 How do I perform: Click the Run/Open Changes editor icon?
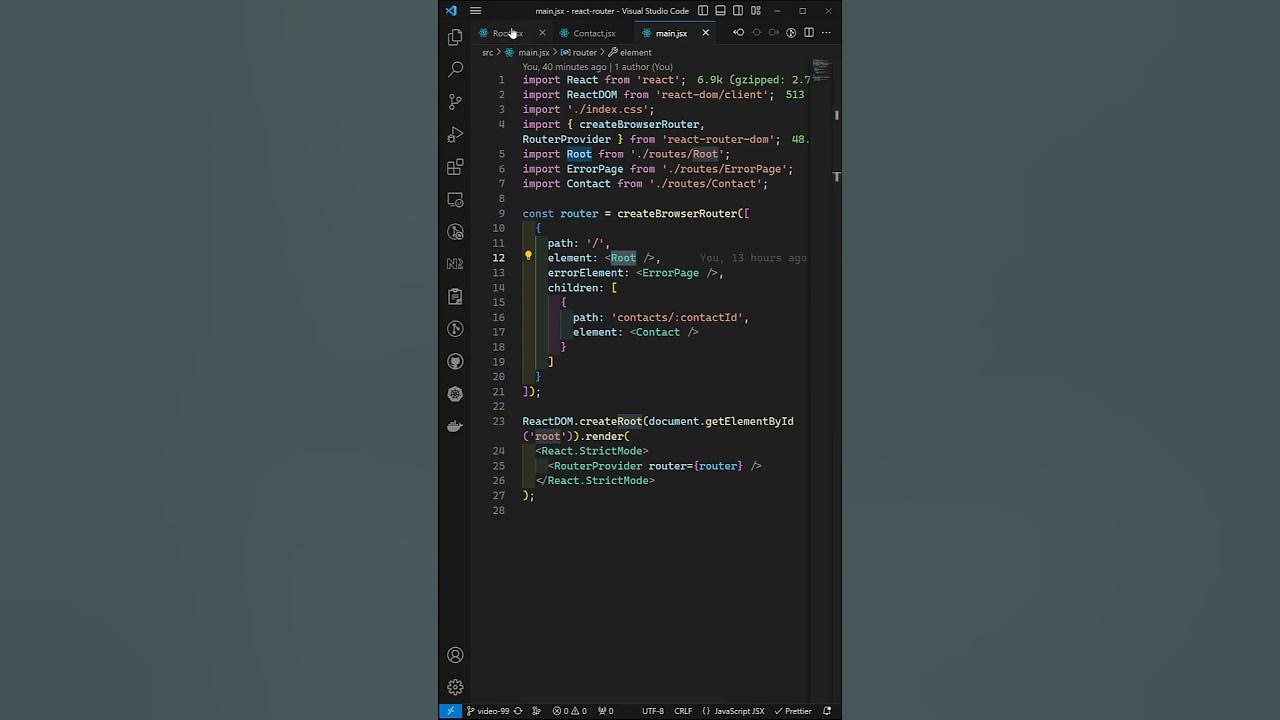point(791,33)
